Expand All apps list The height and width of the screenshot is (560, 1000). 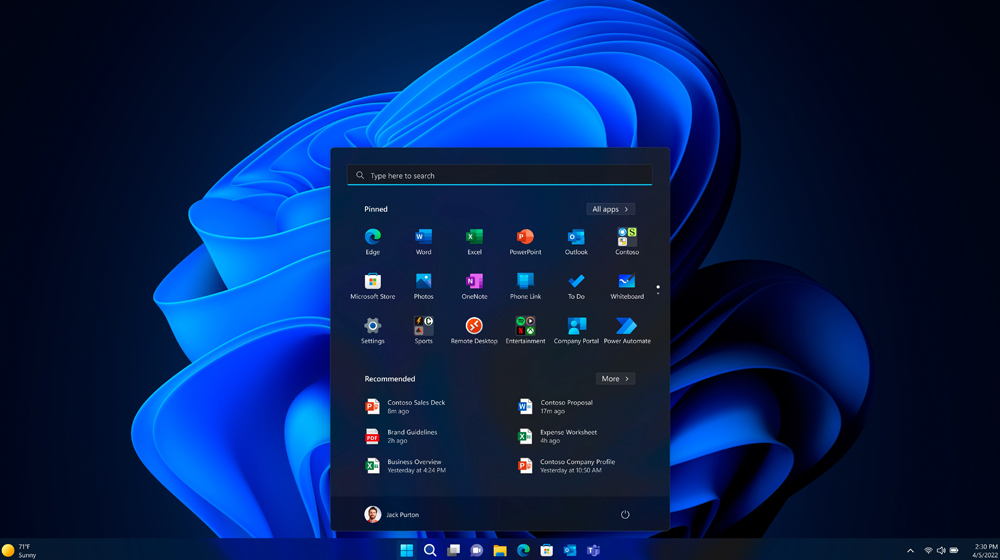click(610, 209)
